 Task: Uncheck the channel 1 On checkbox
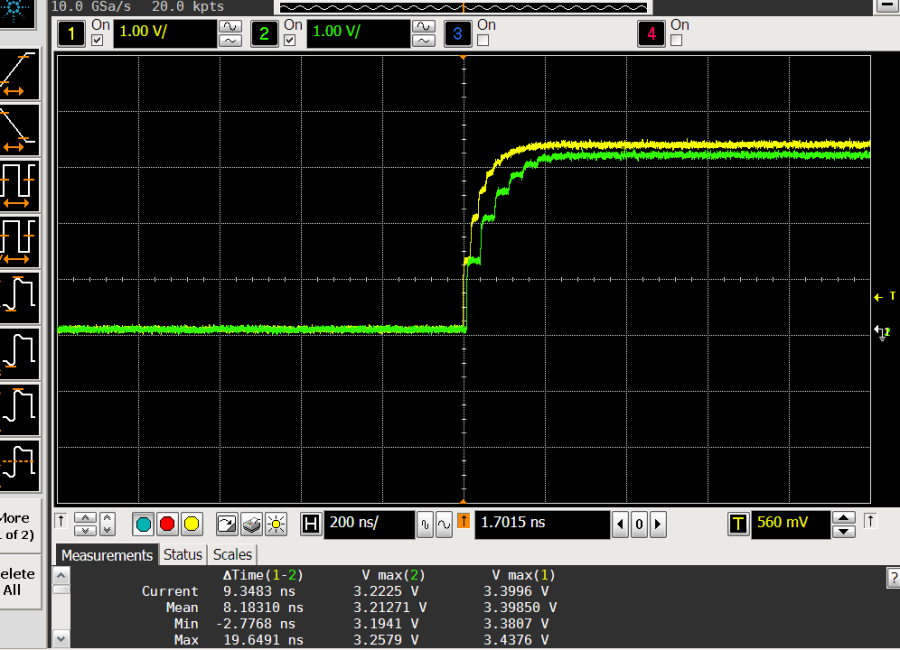pos(97,41)
